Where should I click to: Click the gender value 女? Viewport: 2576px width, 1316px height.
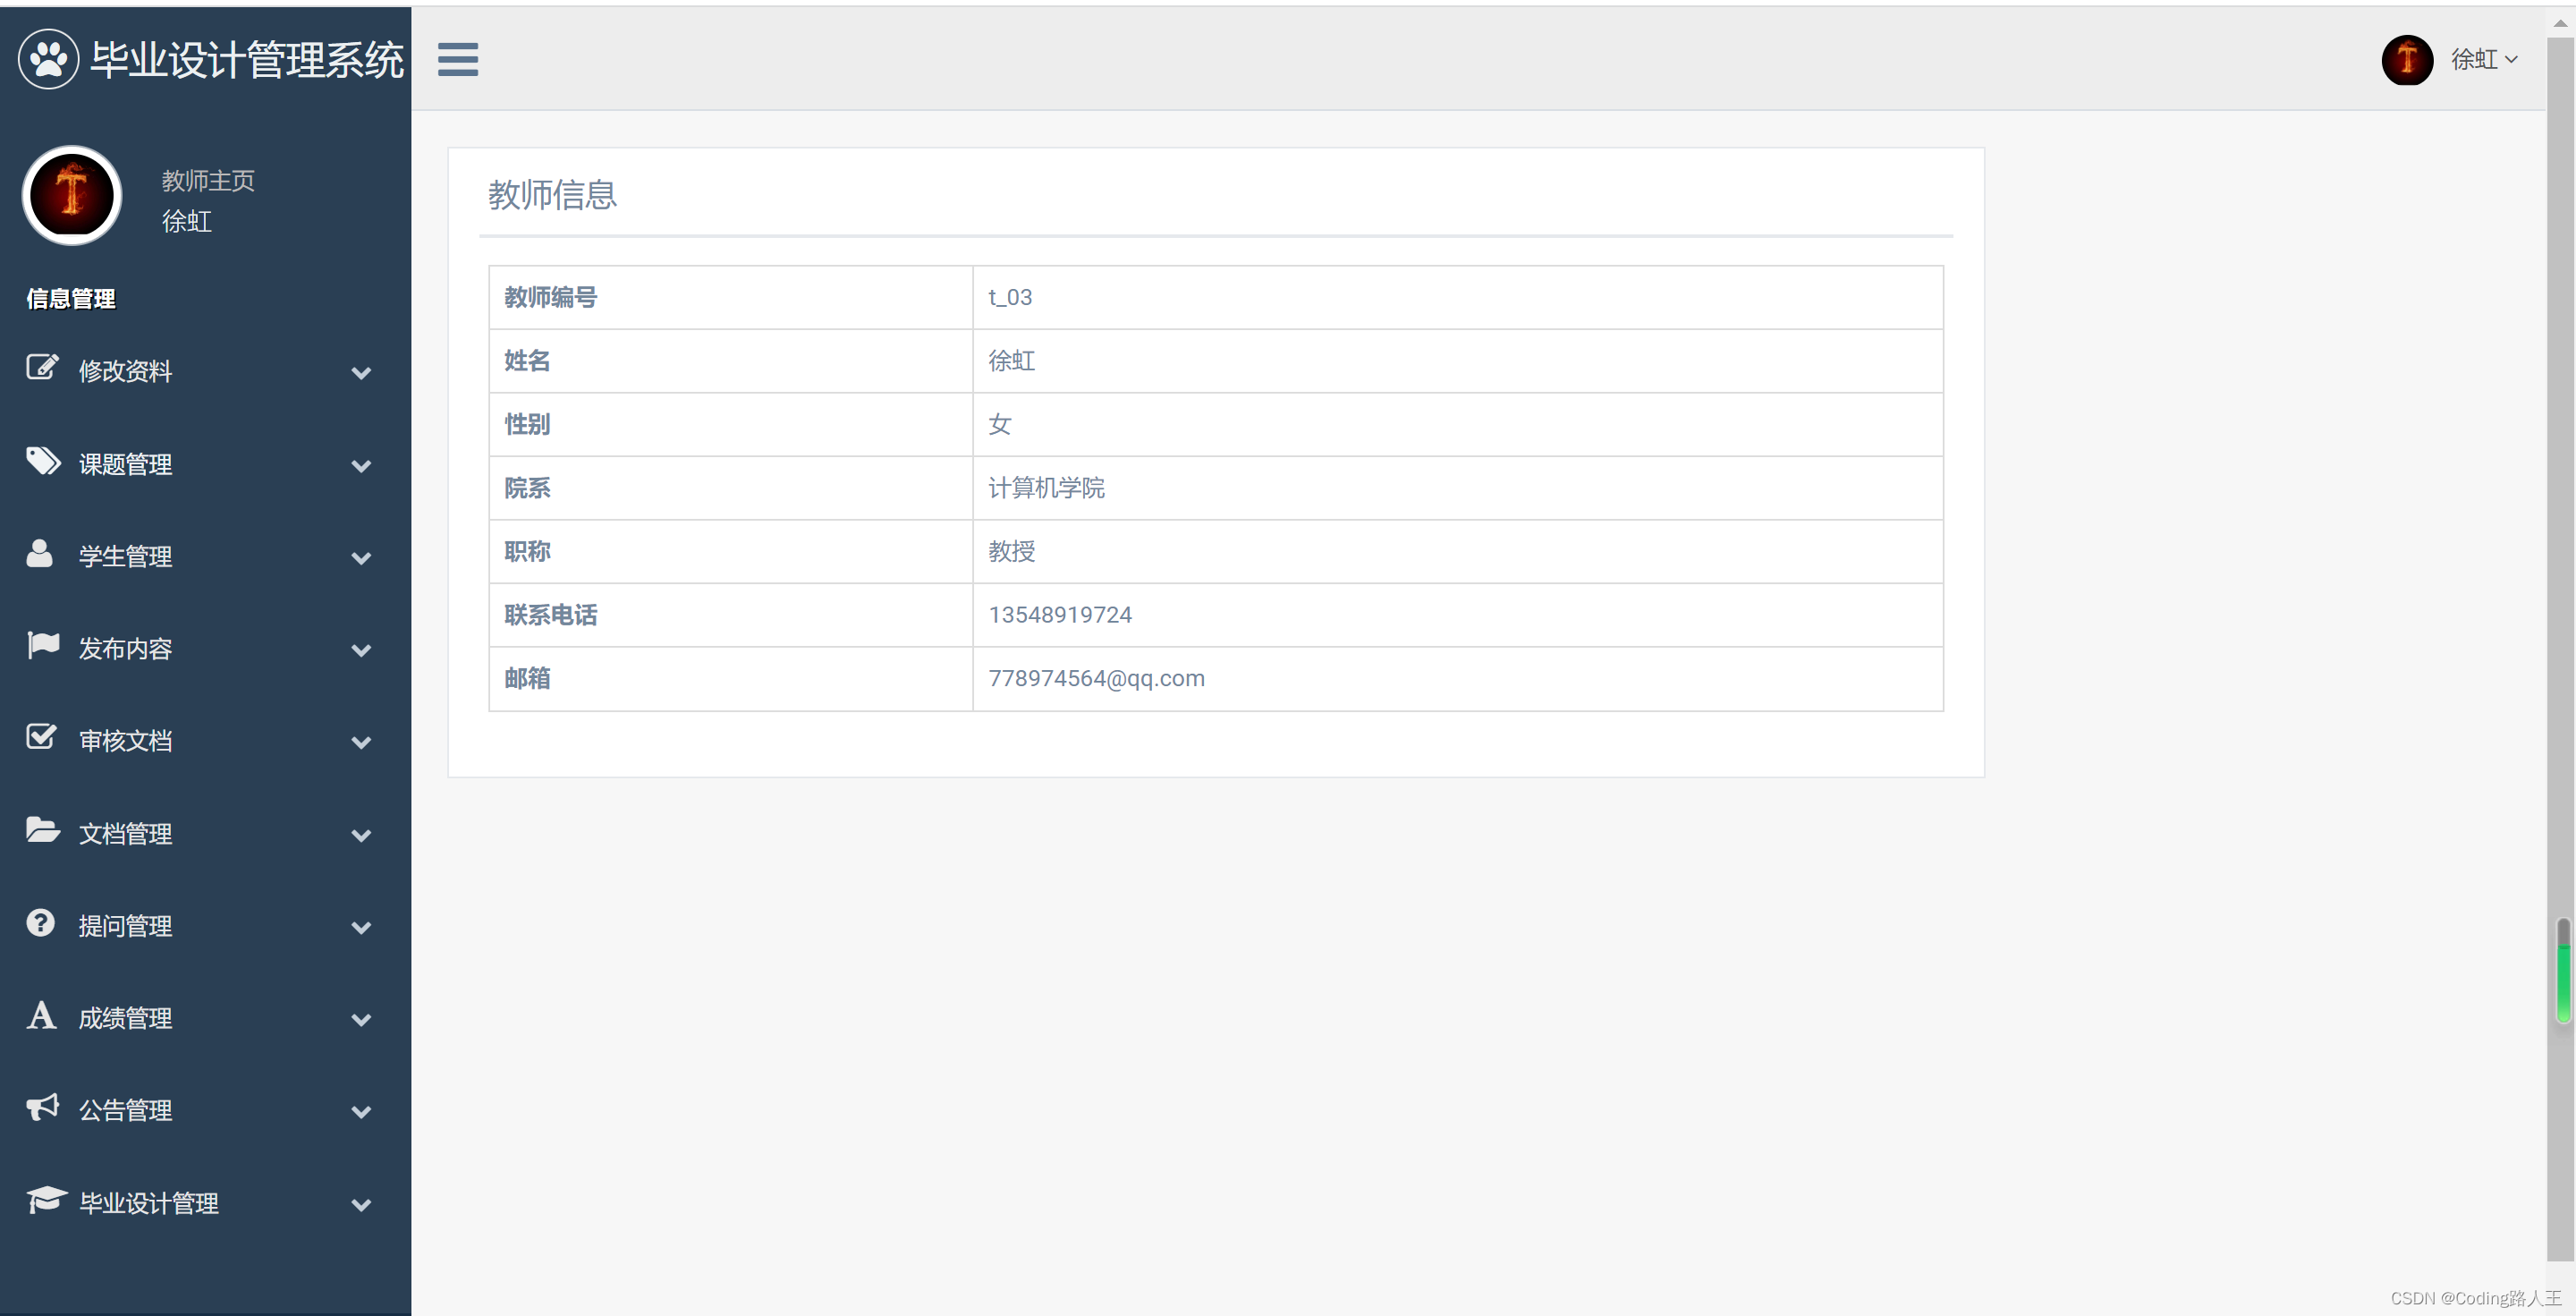tap(1000, 424)
